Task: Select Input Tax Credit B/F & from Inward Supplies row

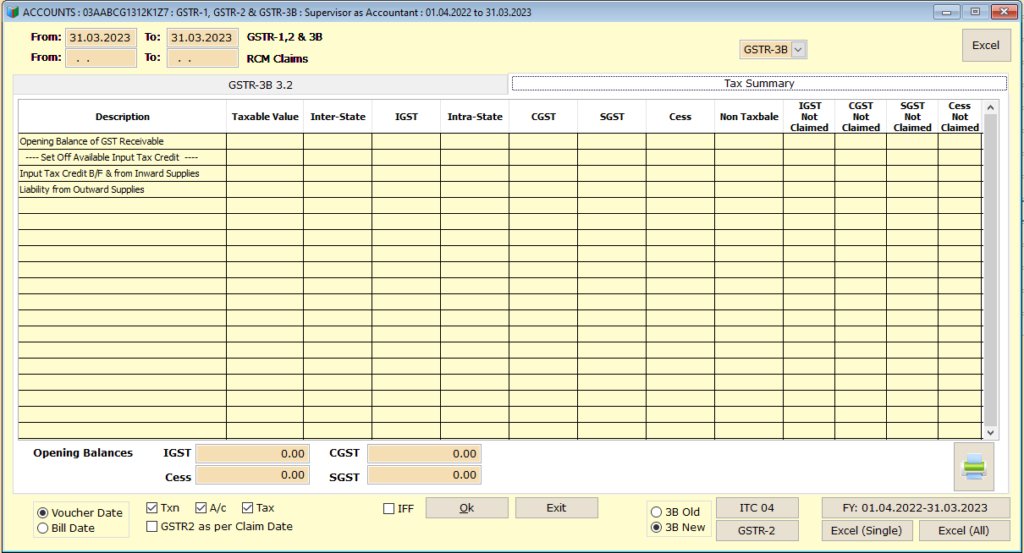Action: [500, 174]
